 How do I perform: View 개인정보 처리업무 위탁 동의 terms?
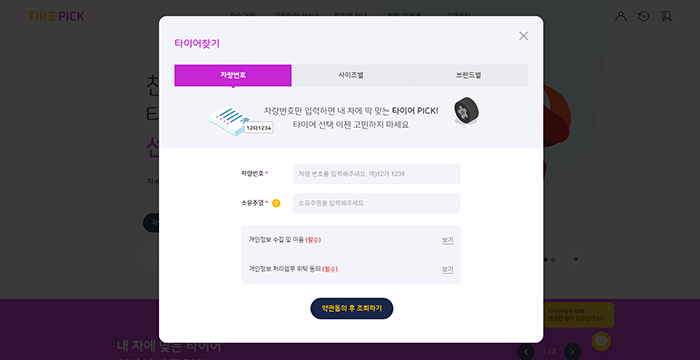[447, 269]
